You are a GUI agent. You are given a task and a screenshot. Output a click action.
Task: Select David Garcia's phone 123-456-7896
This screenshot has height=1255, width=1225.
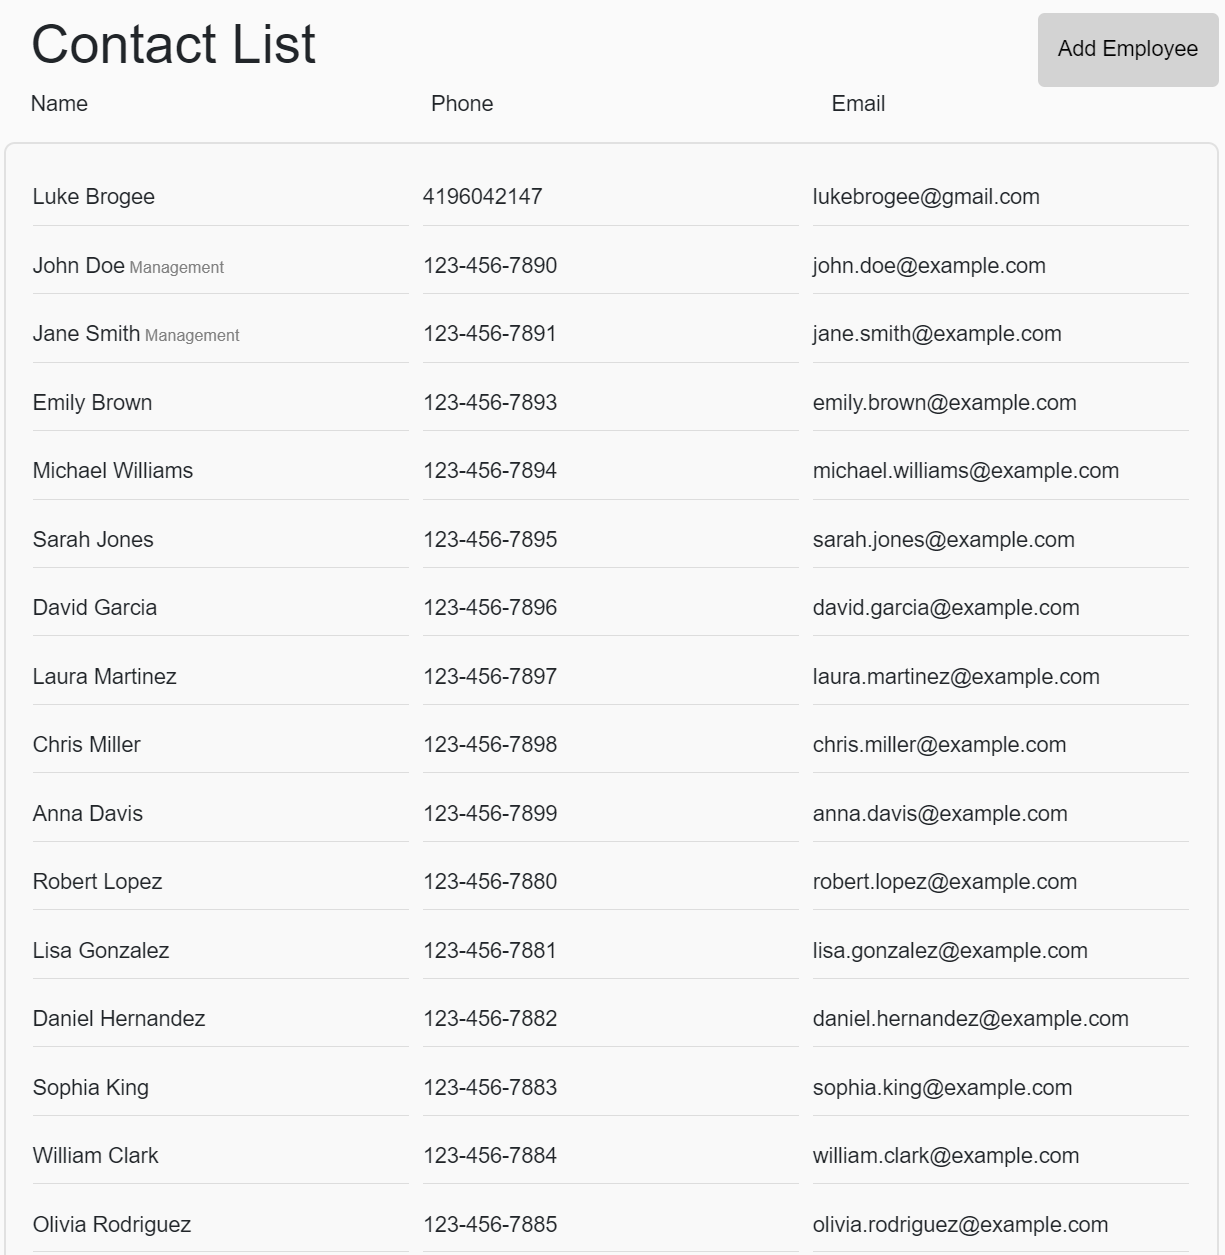489,608
